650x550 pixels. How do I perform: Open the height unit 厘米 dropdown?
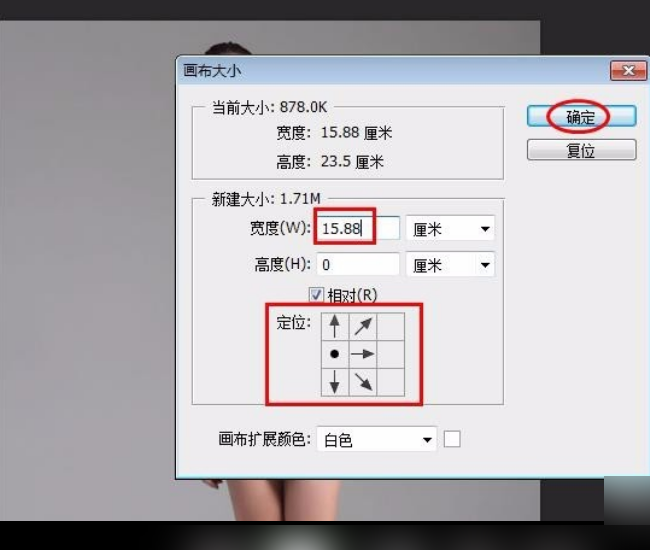tap(450, 264)
